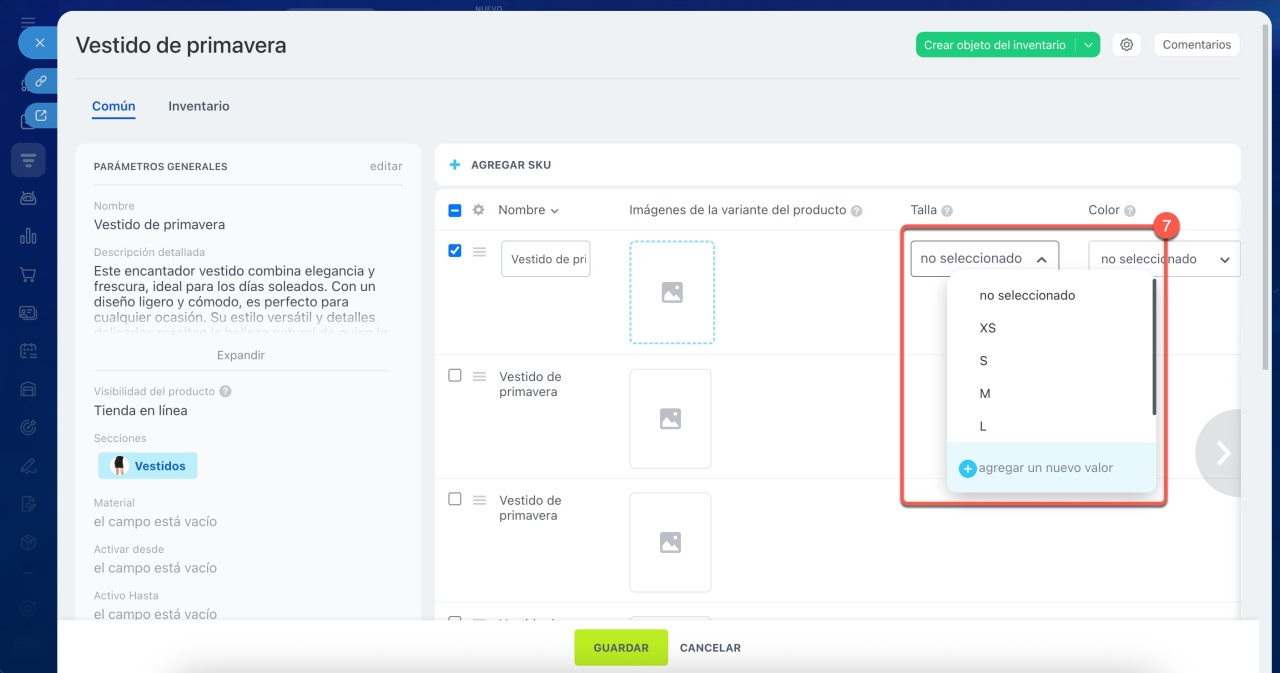Check the second Vestido de primavera row checkbox
The height and width of the screenshot is (673, 1280).
(455, 375)
